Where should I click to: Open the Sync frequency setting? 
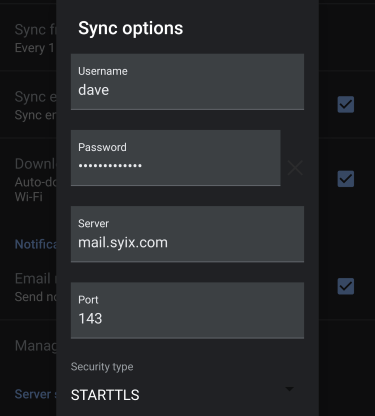[x=28, y=37]
